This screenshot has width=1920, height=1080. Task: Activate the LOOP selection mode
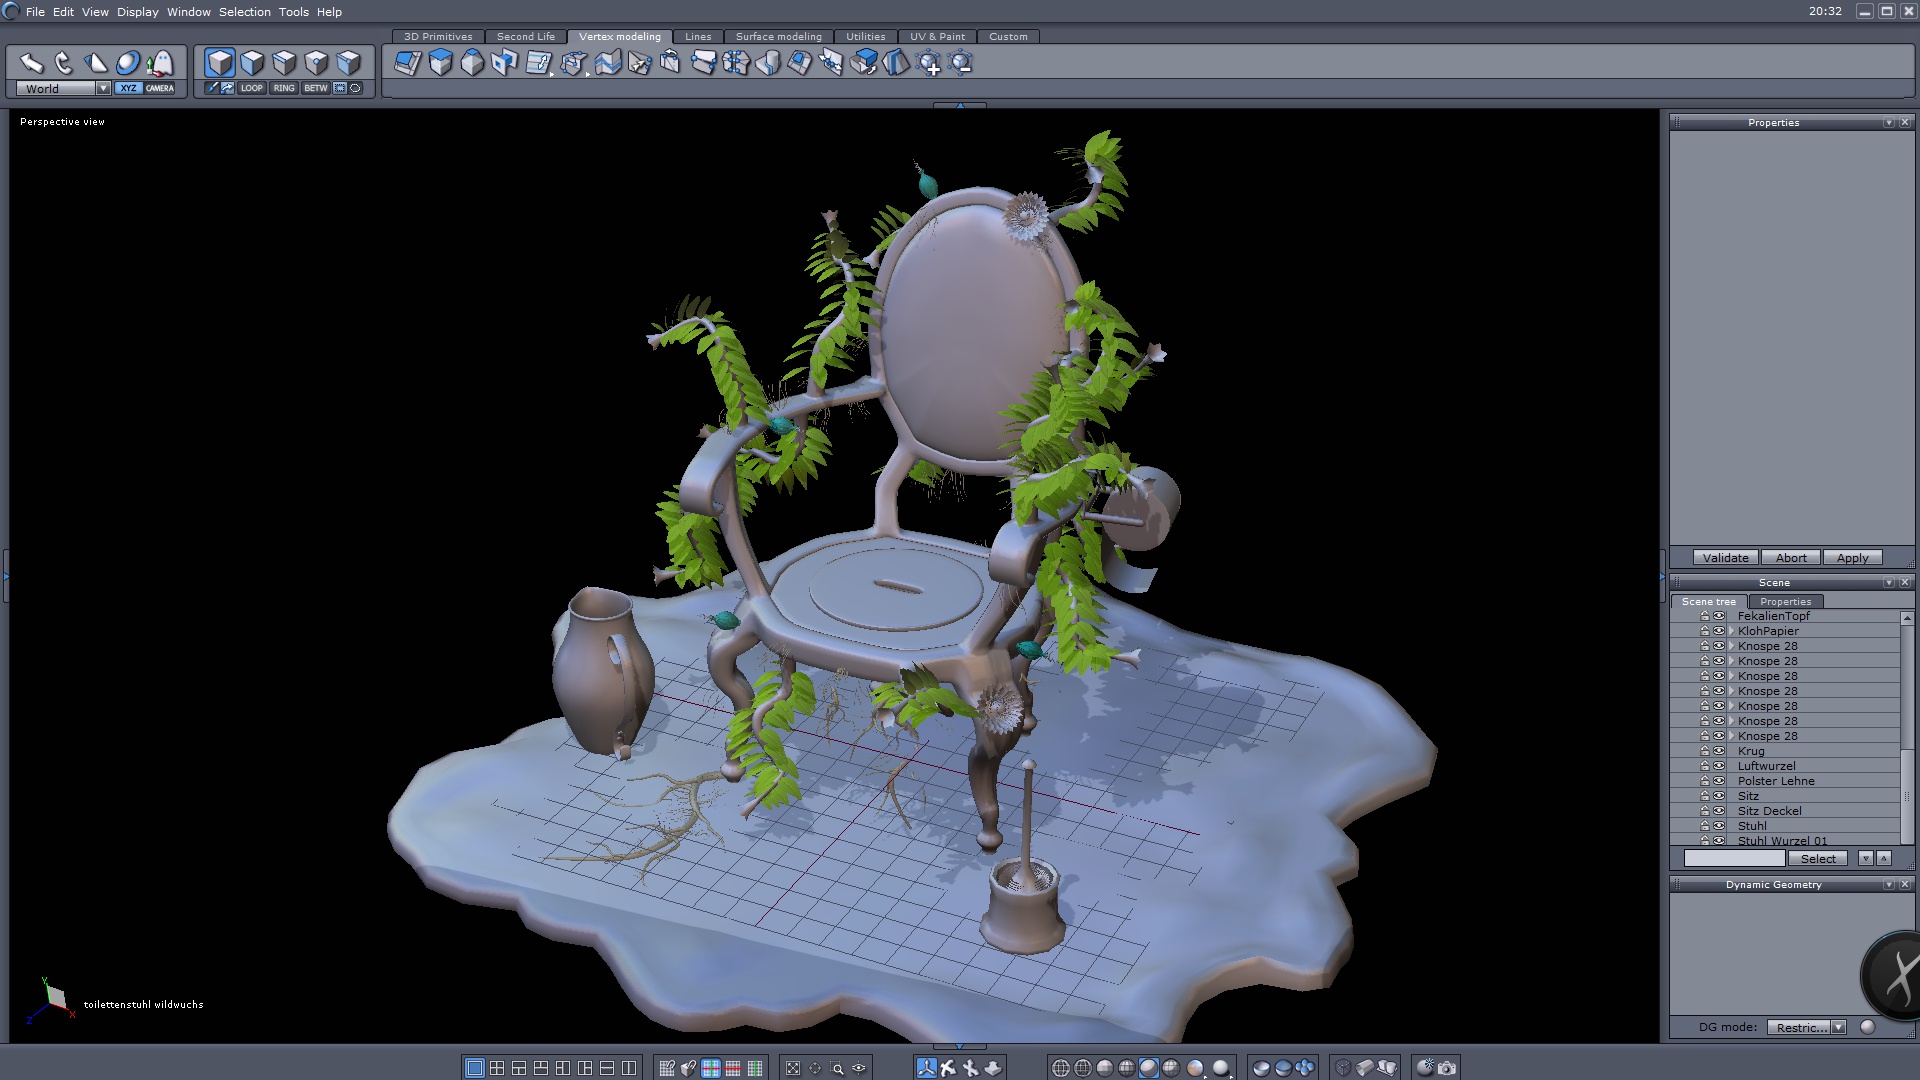pyautogui.click(x=251, y=88)
